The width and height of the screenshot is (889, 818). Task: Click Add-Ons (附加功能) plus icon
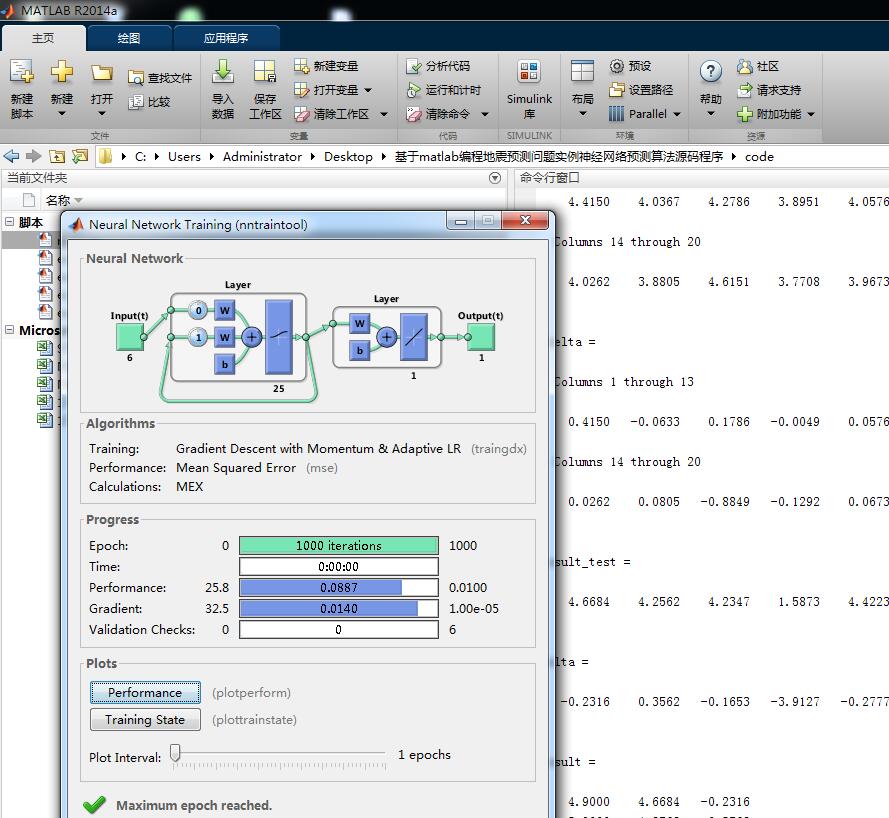tap(744, 114)
